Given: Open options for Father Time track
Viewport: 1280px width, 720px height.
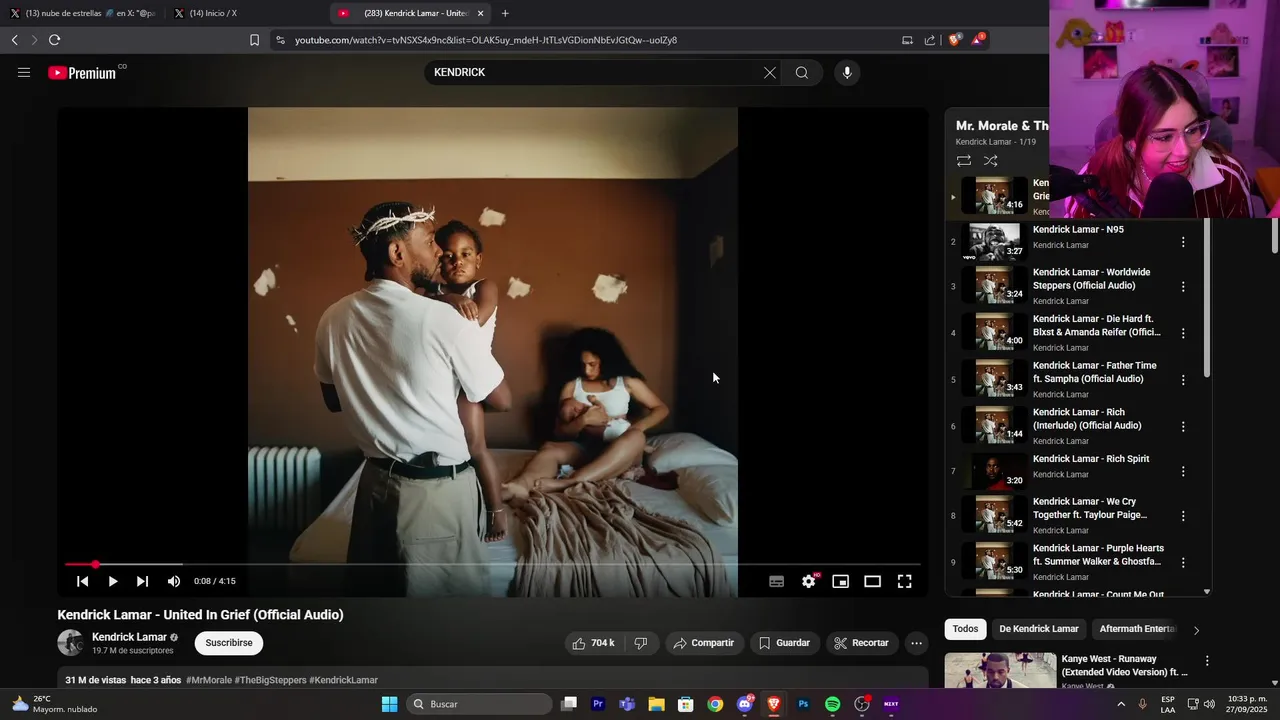Looking at the screenshot, I should click(x=1183, y=380).
